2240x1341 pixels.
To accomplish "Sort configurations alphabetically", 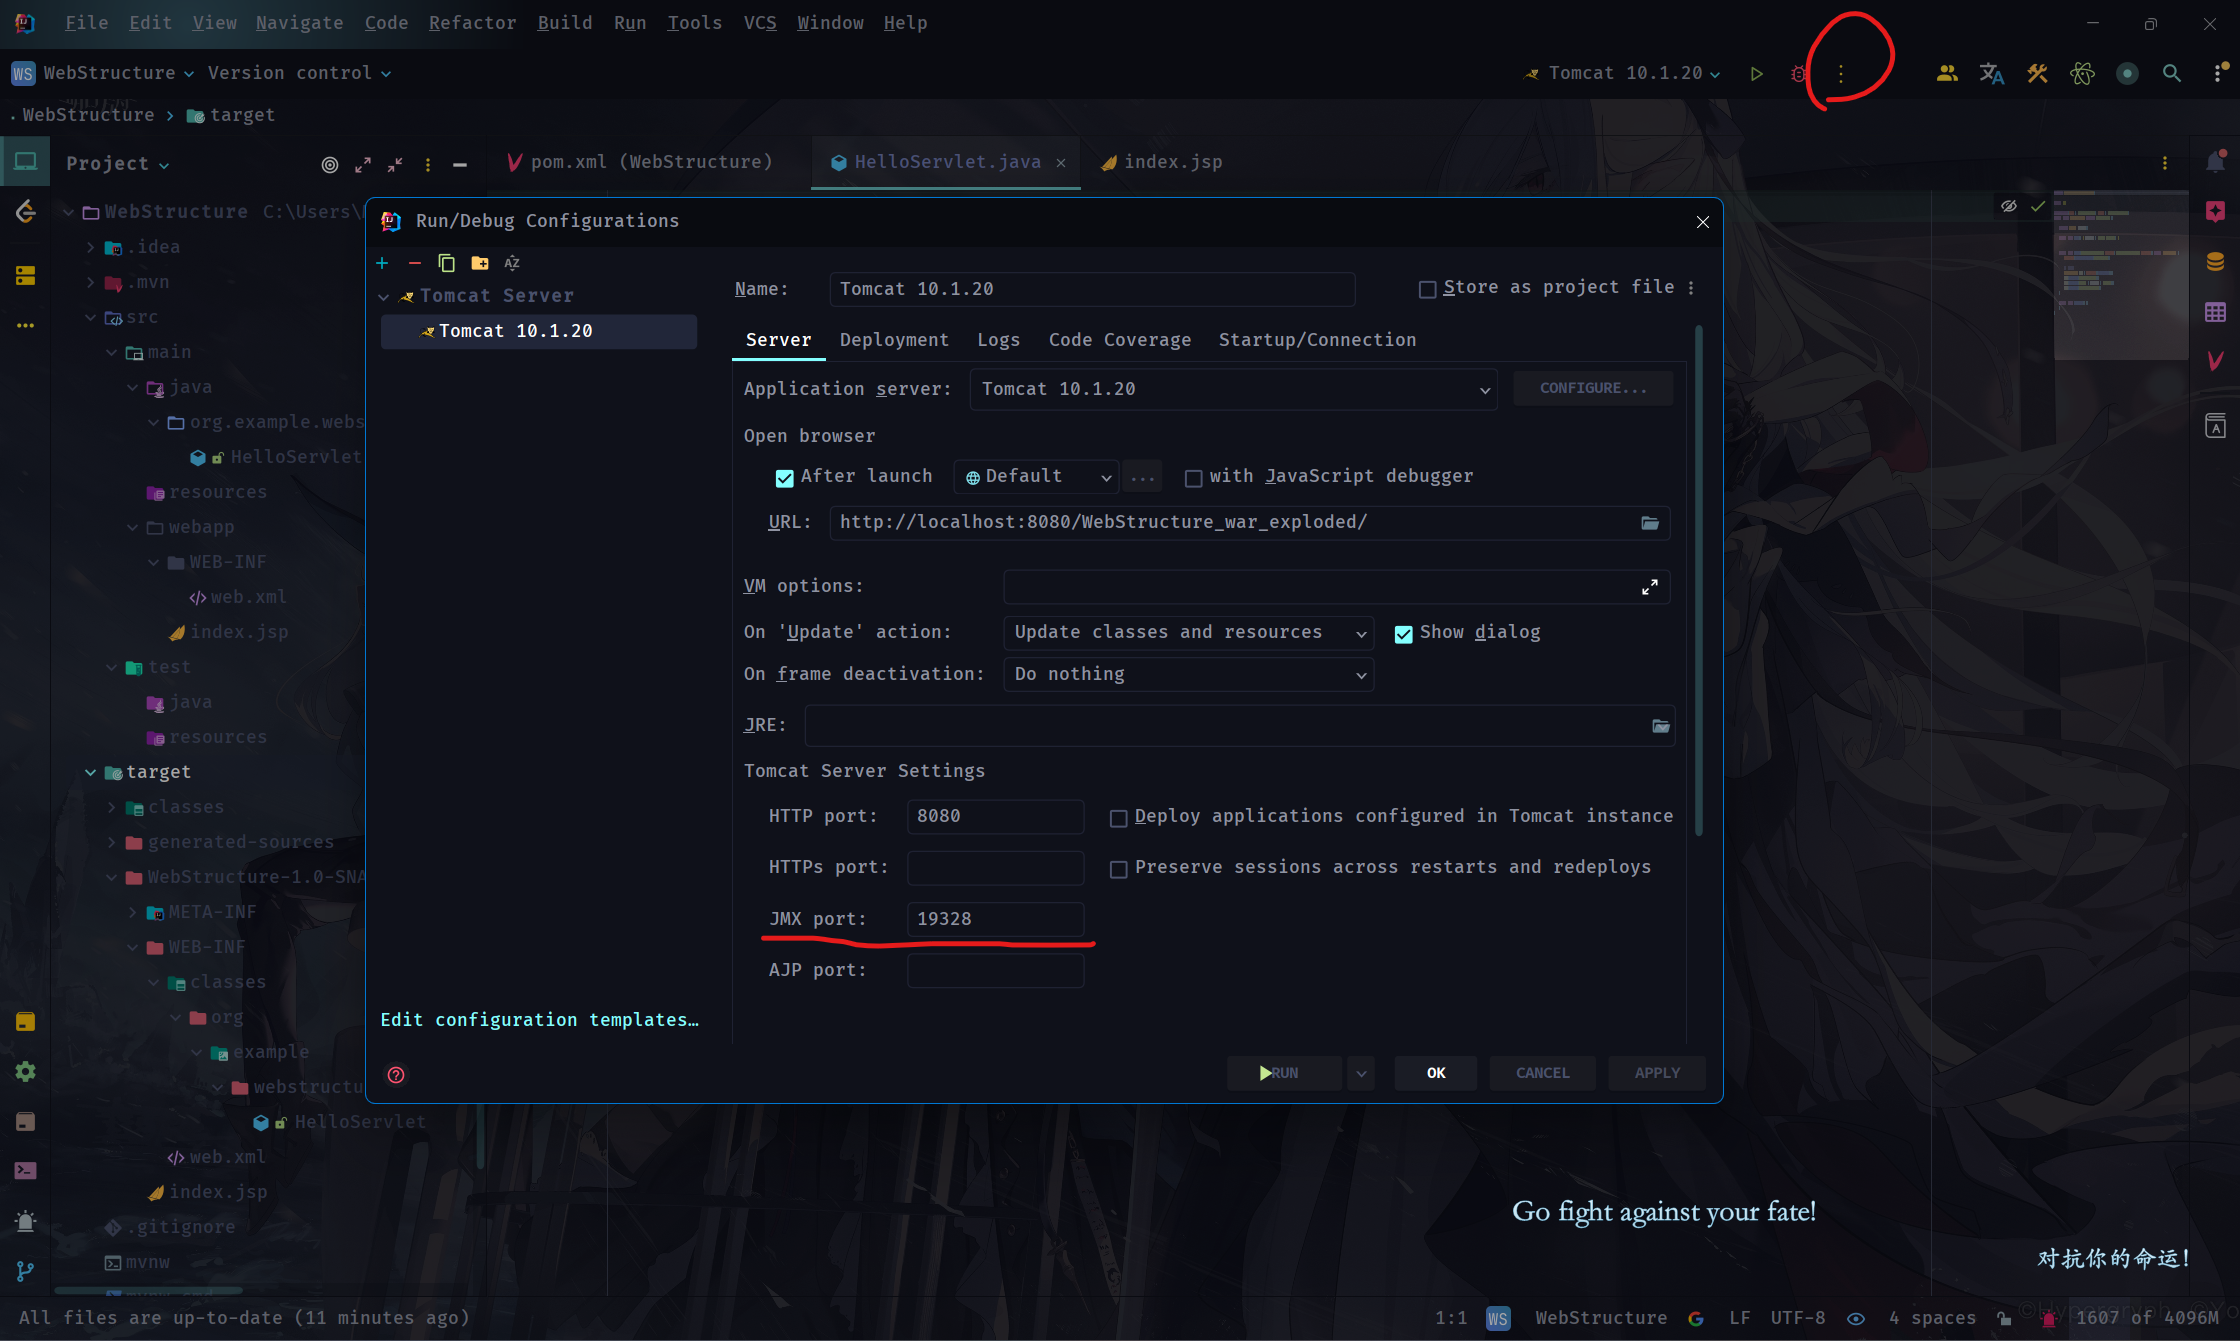I will (512, 263).
